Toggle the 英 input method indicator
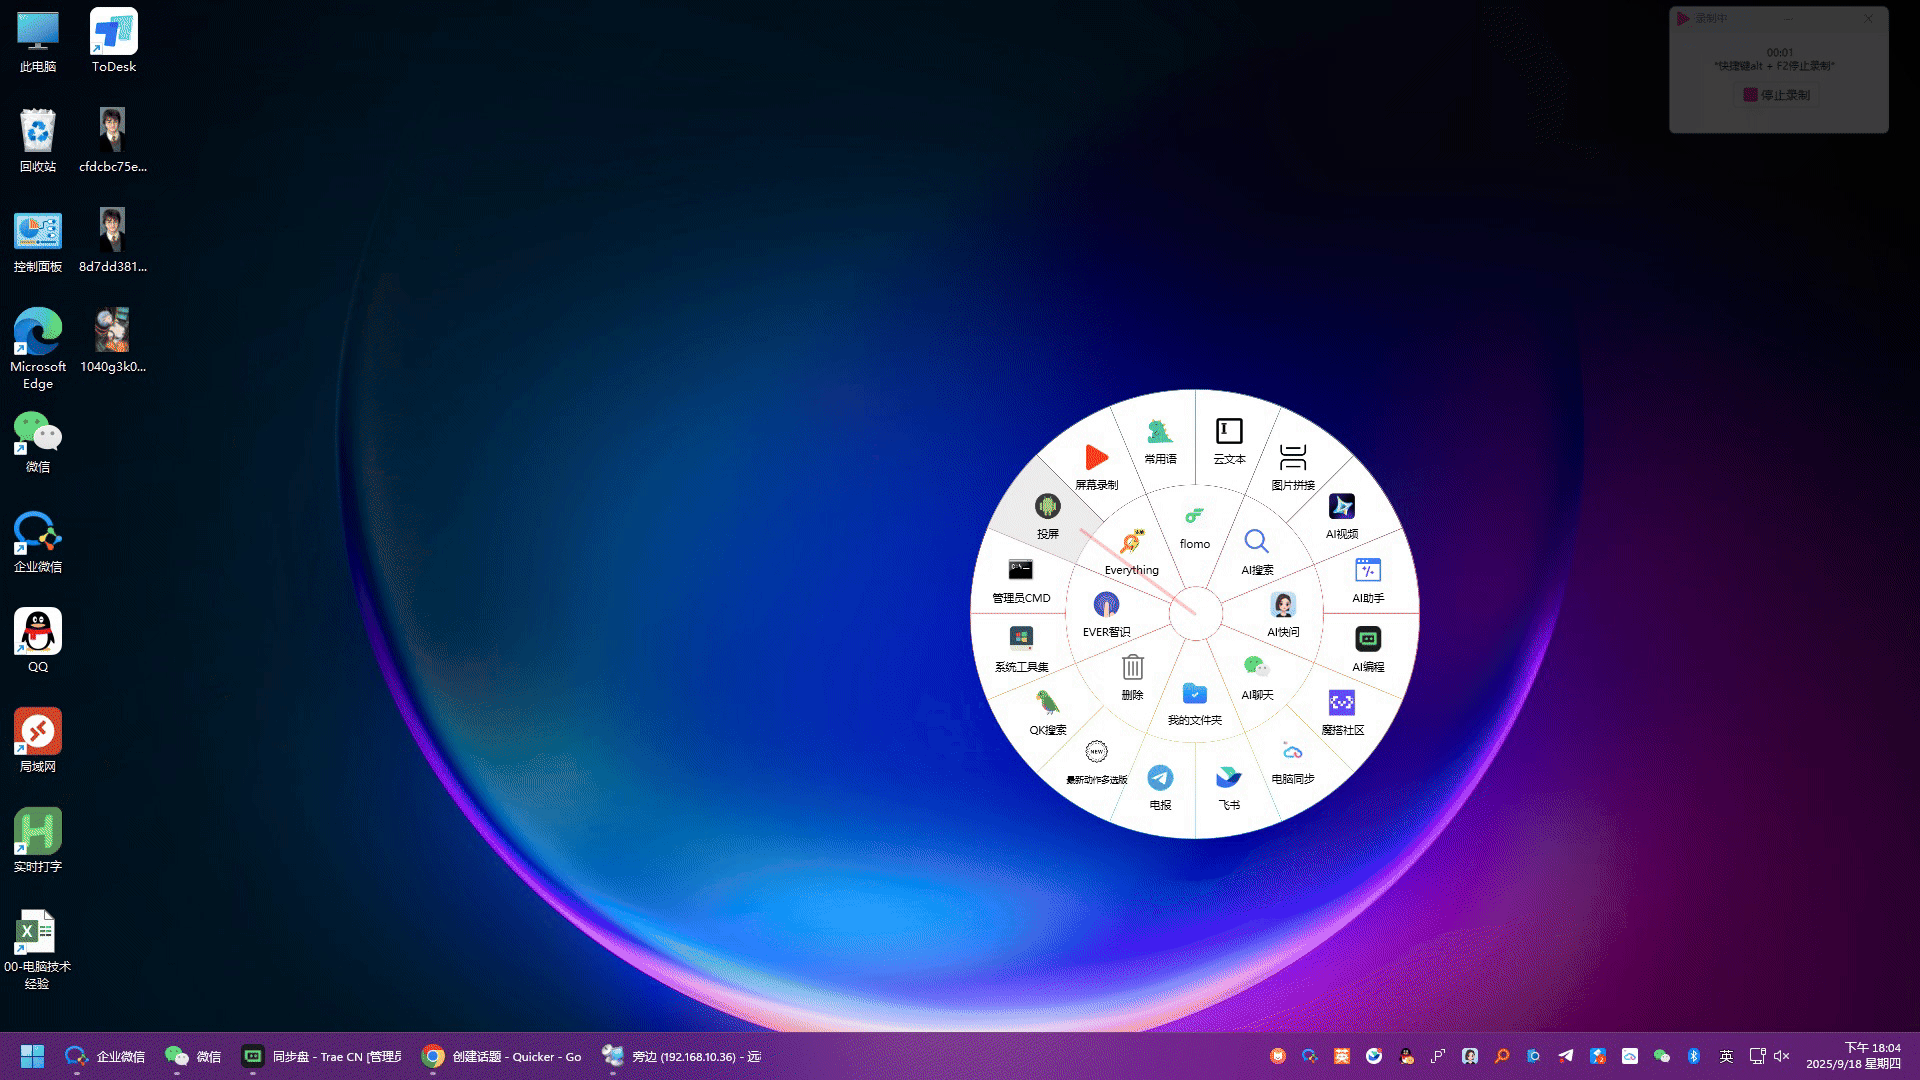 [1726, 1056]
